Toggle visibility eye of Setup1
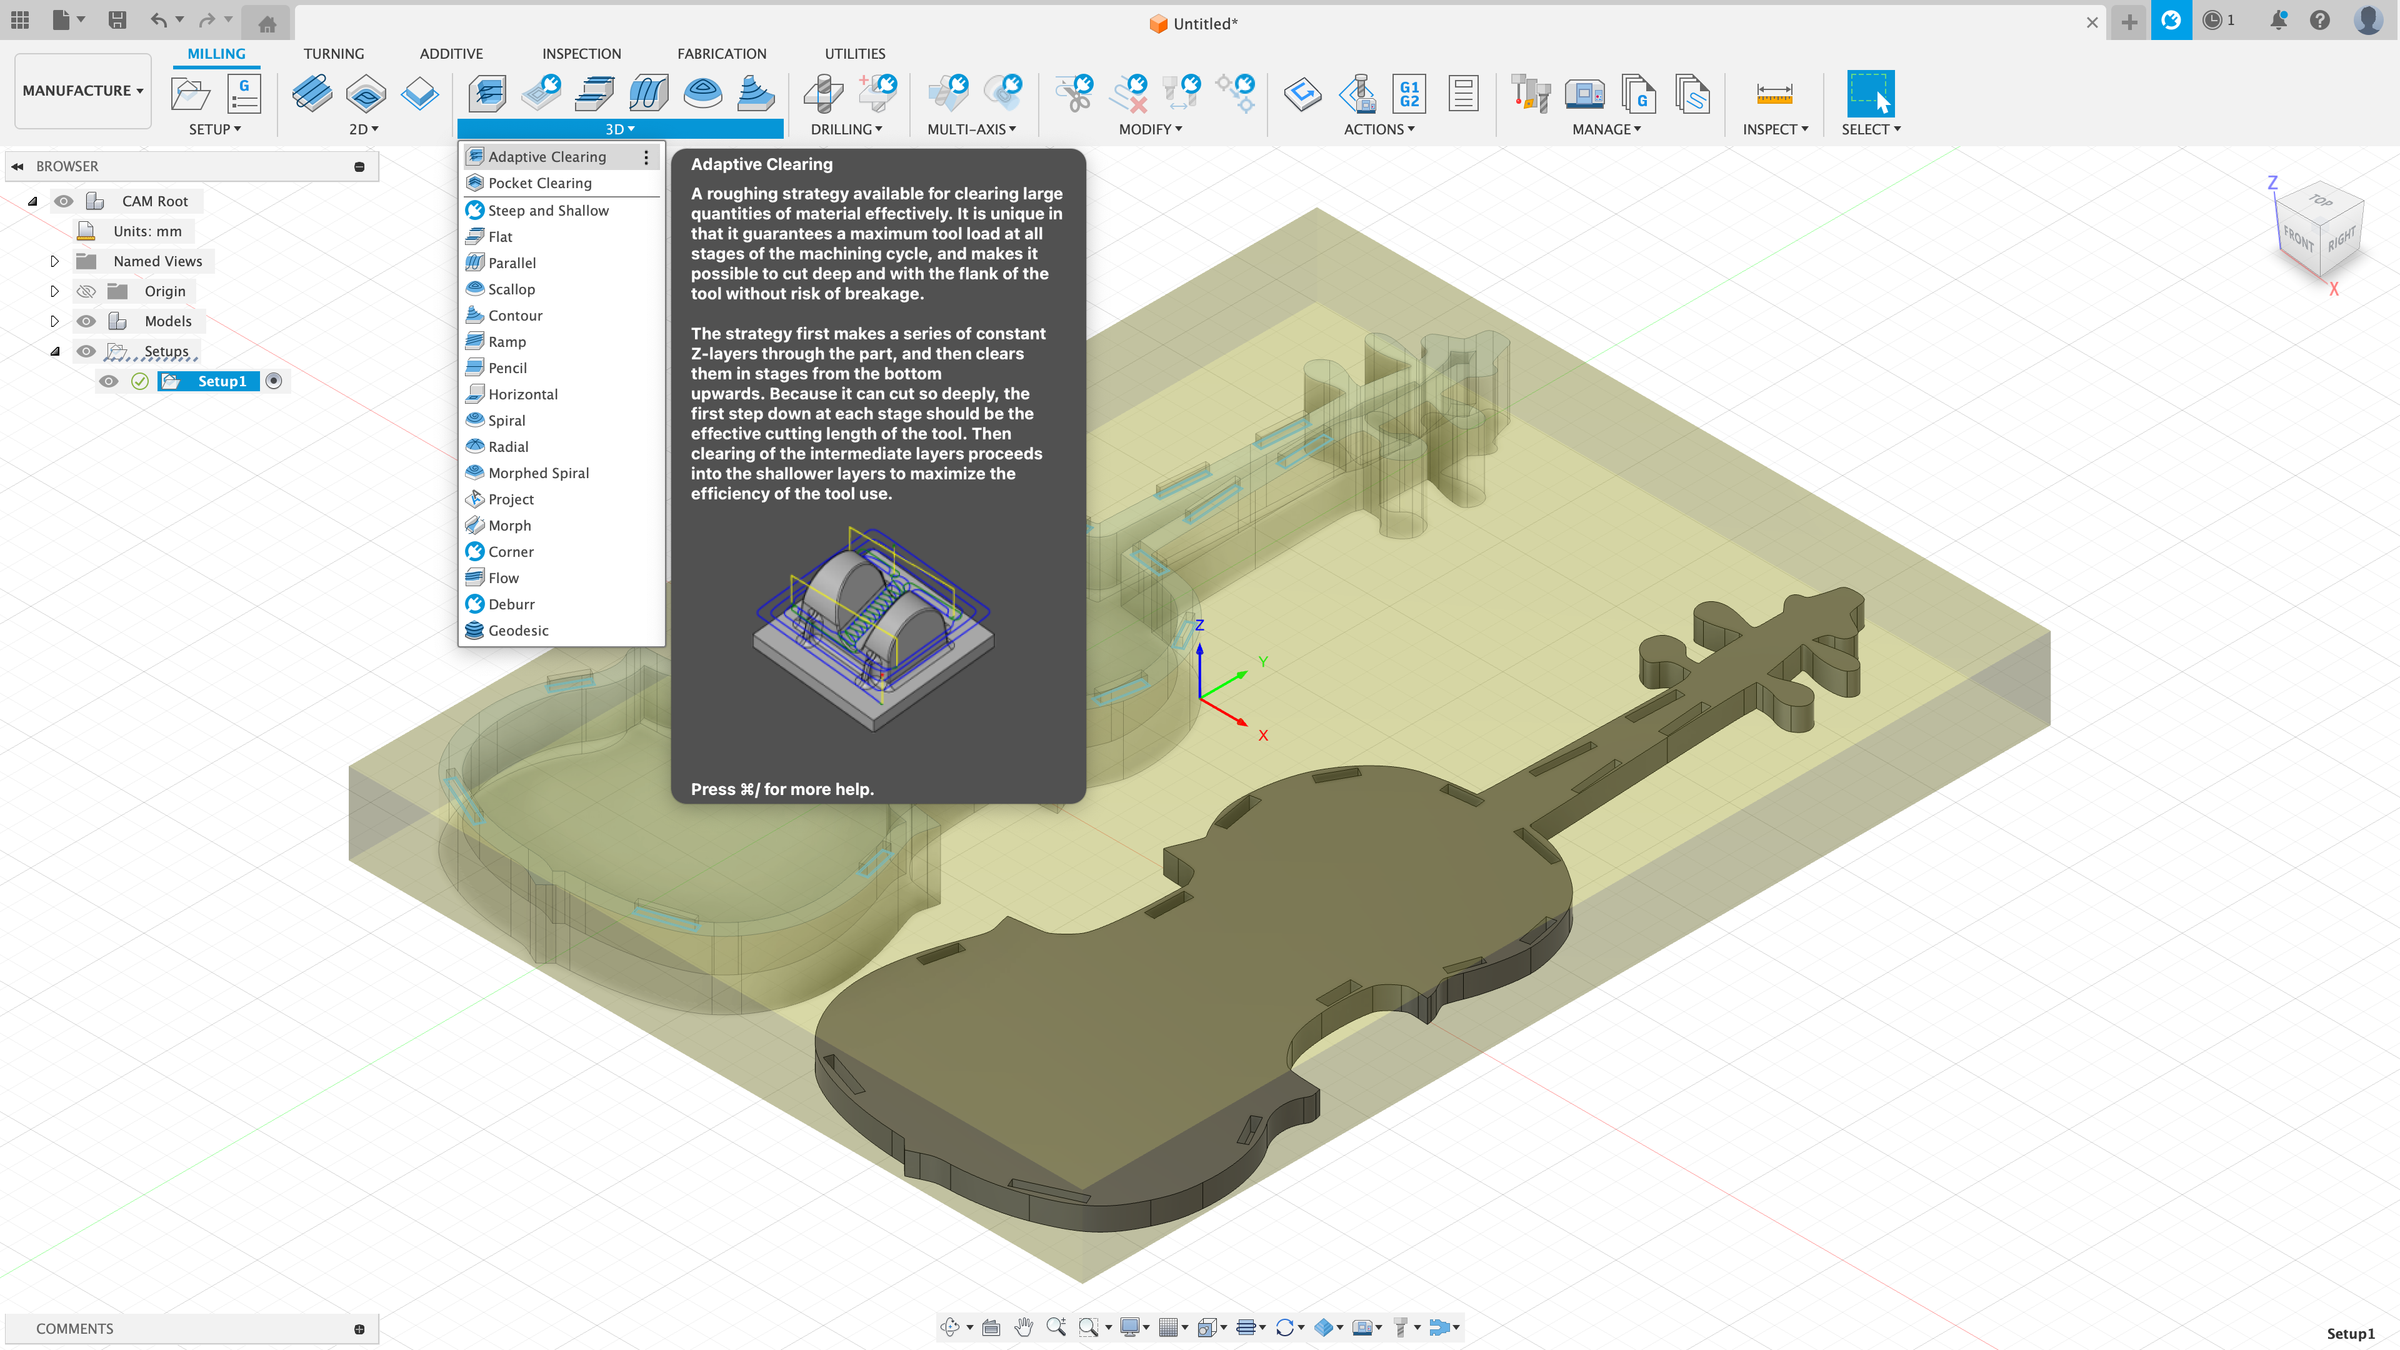Image resolution: width=2400 pixels, height=1350 pixels. pyautogui.click(x=109, y=381)
